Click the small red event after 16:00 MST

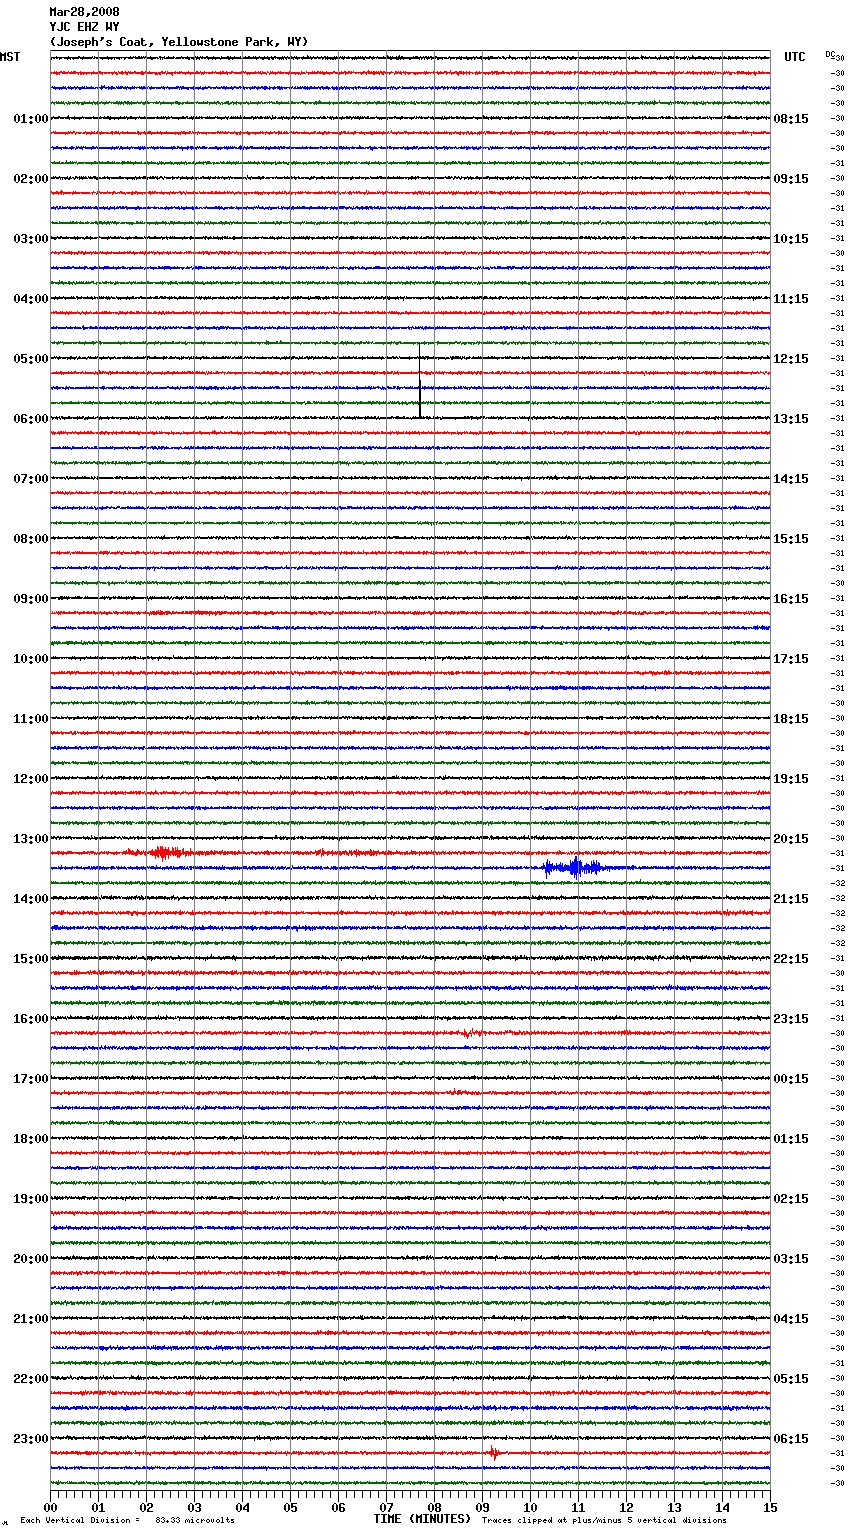470,1033
